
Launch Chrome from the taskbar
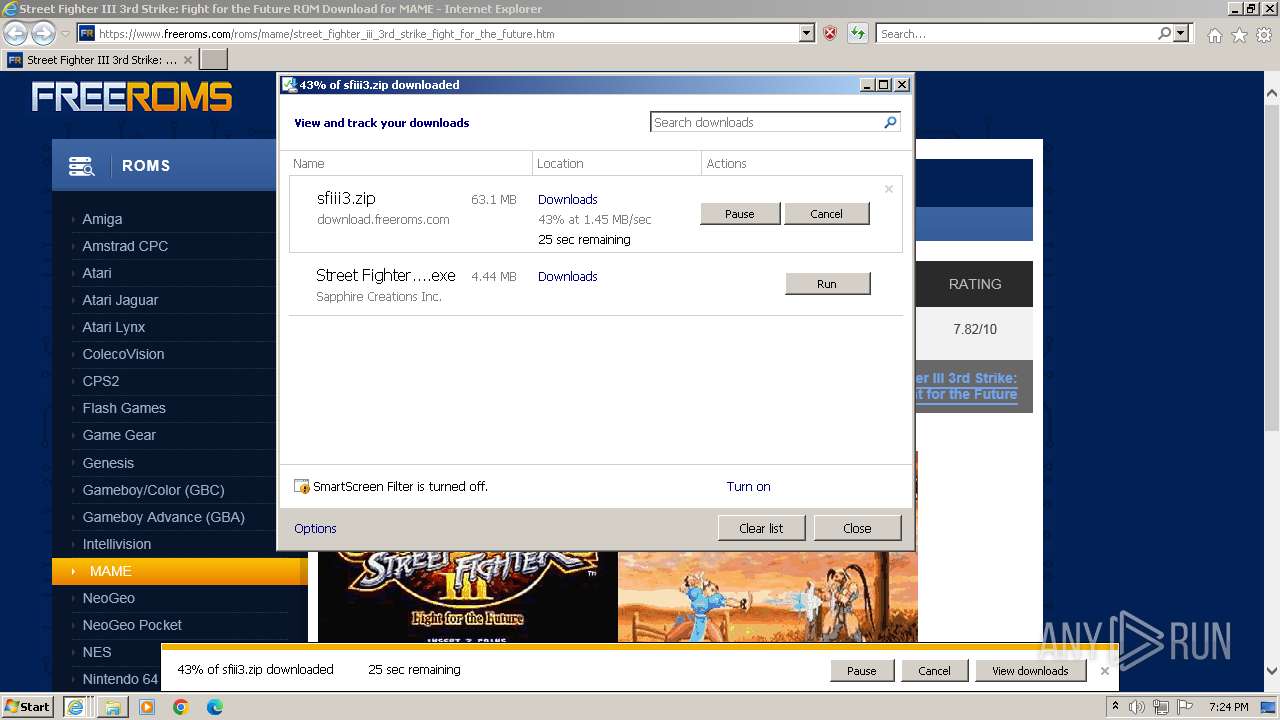pos(181,707)
